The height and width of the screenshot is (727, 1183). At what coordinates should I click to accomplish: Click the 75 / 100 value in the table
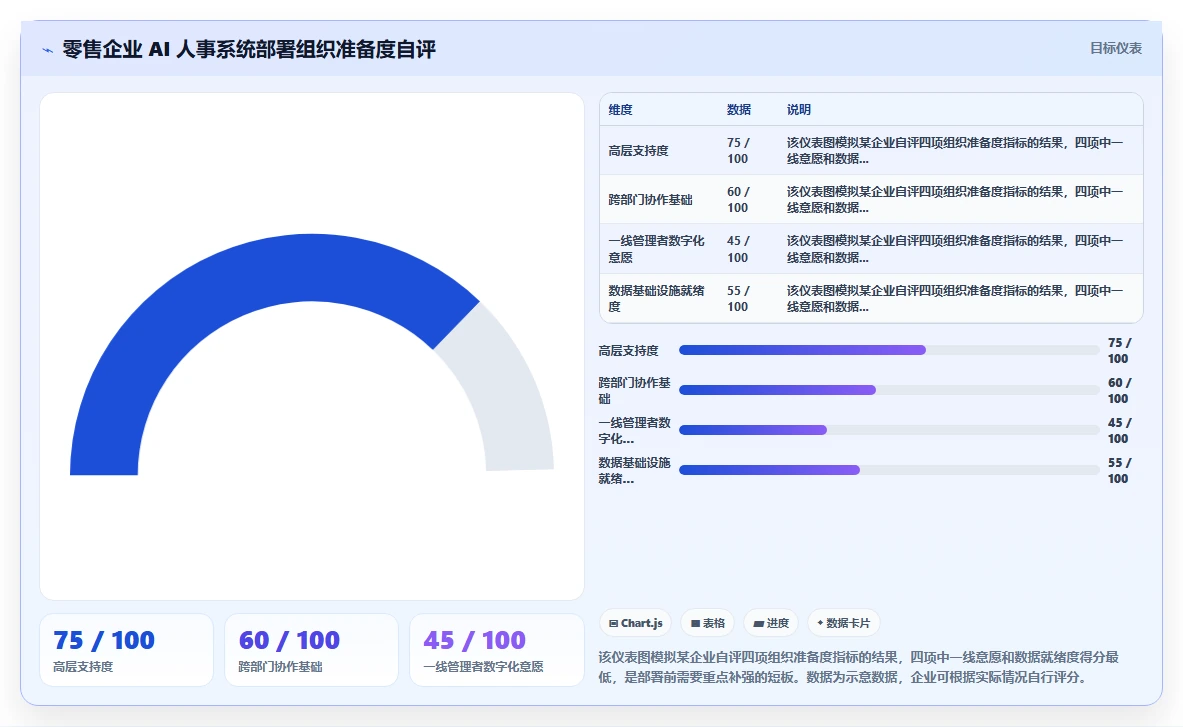(738, 151)
